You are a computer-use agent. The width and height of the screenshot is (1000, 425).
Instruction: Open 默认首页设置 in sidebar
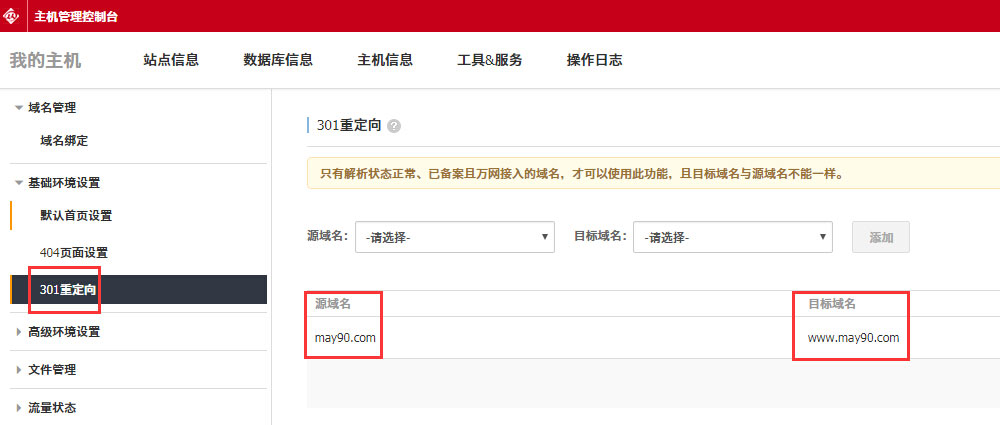(x=76, y=216)
